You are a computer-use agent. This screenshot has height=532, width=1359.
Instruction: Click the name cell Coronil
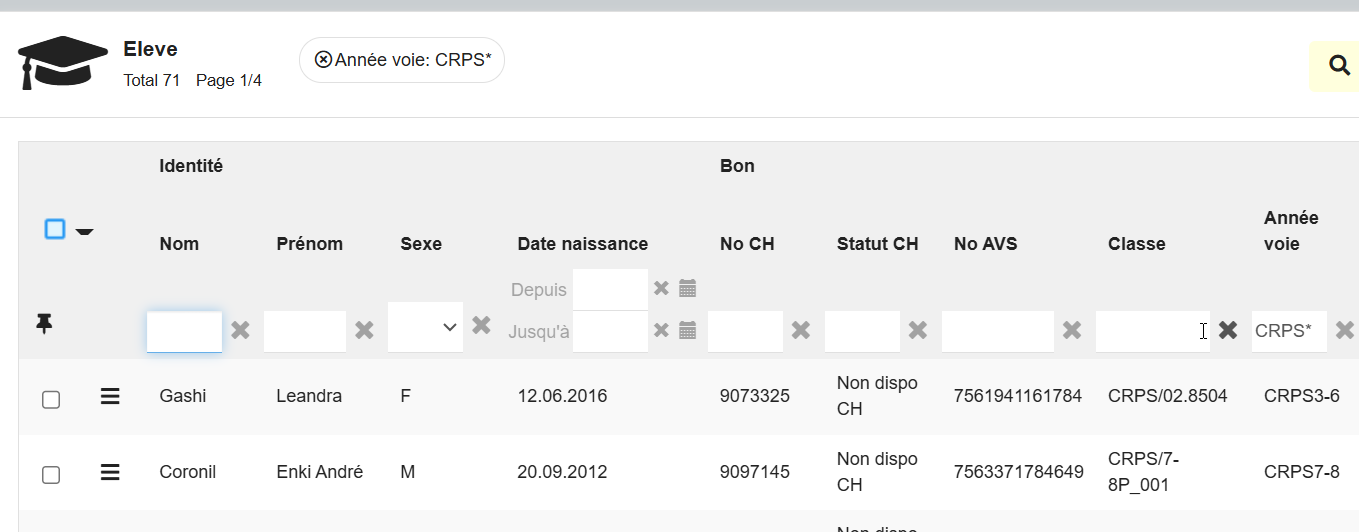(188, 472)
